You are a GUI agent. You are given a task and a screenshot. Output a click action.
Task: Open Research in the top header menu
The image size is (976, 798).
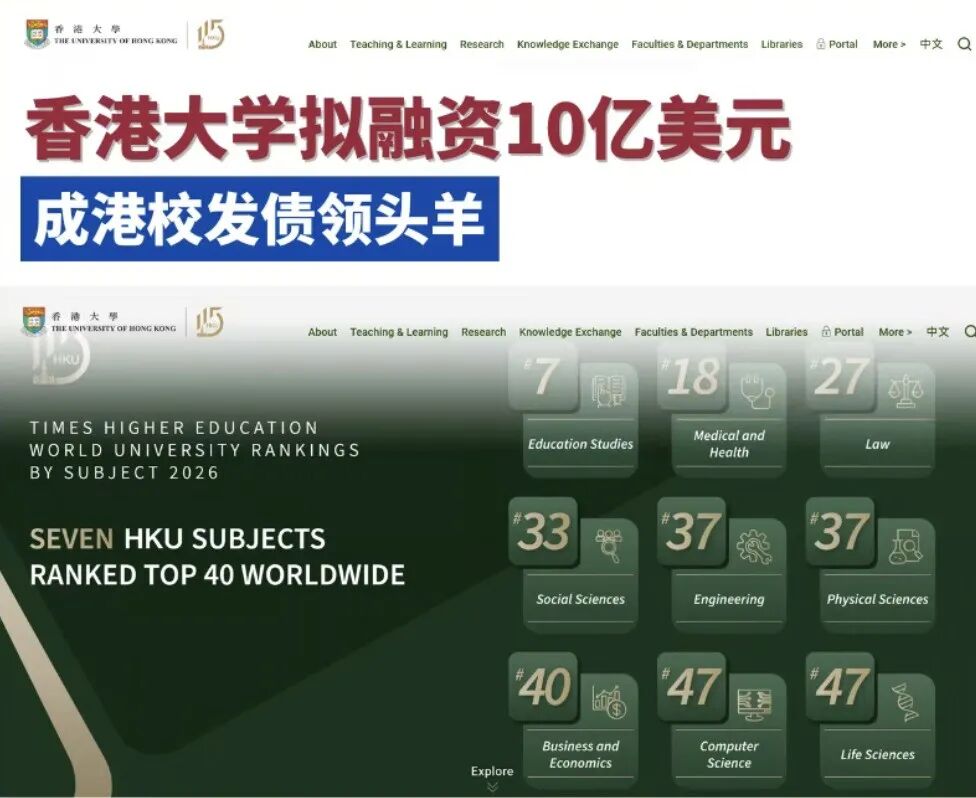click(x=482, y=44)
